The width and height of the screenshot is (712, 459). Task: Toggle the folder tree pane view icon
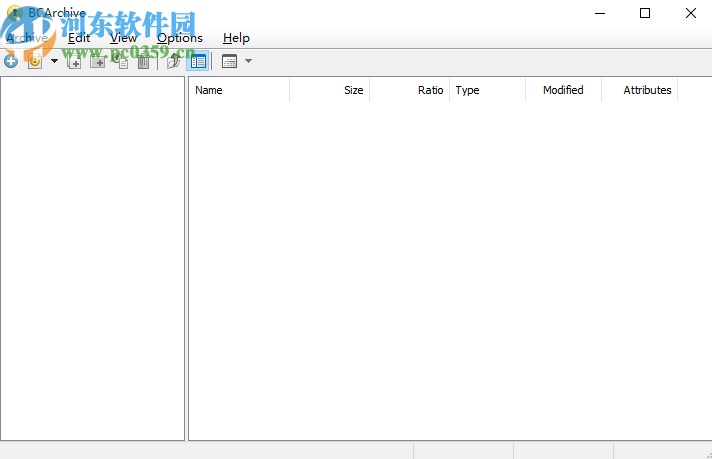(198, 61)
